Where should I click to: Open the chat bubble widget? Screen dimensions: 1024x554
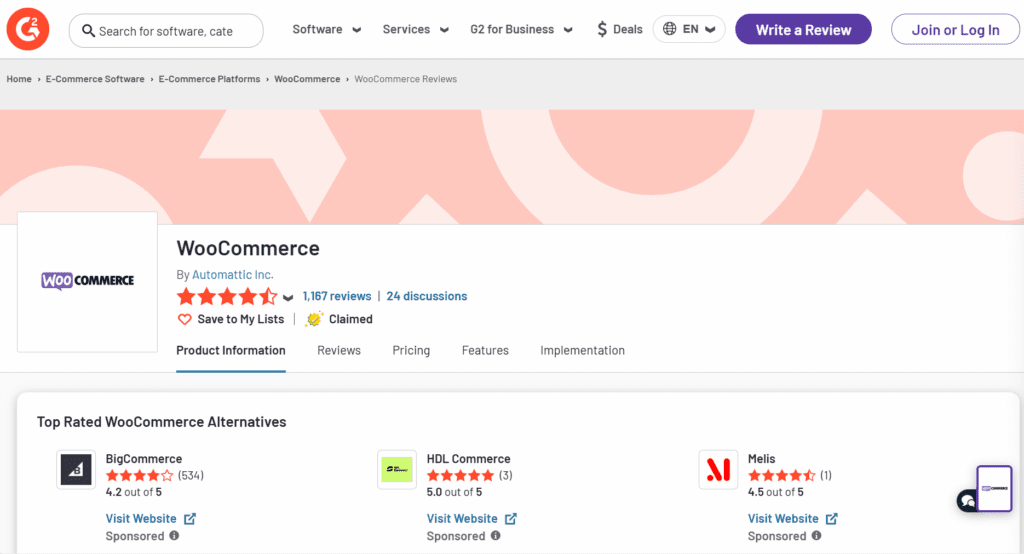pos(967,501)
